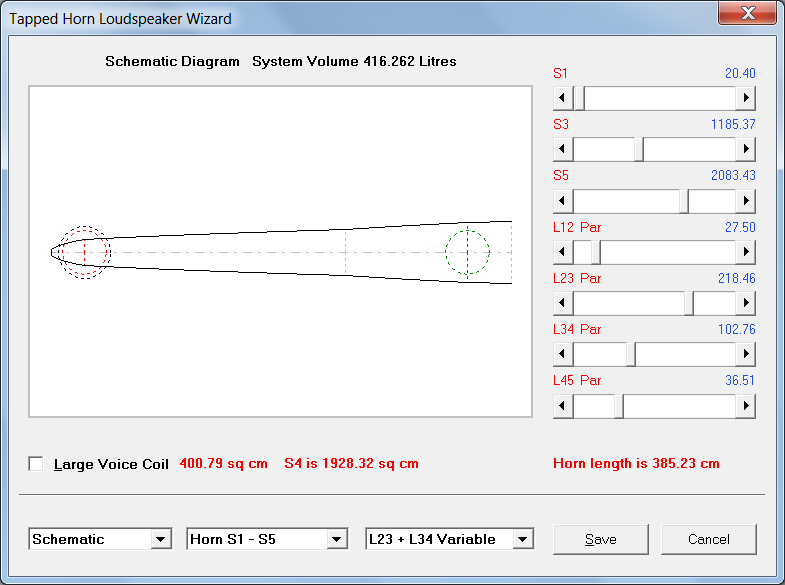This screenshot has height=585, width=785.
Task: Click the L23 slider thumb
Action: point(689,303)
